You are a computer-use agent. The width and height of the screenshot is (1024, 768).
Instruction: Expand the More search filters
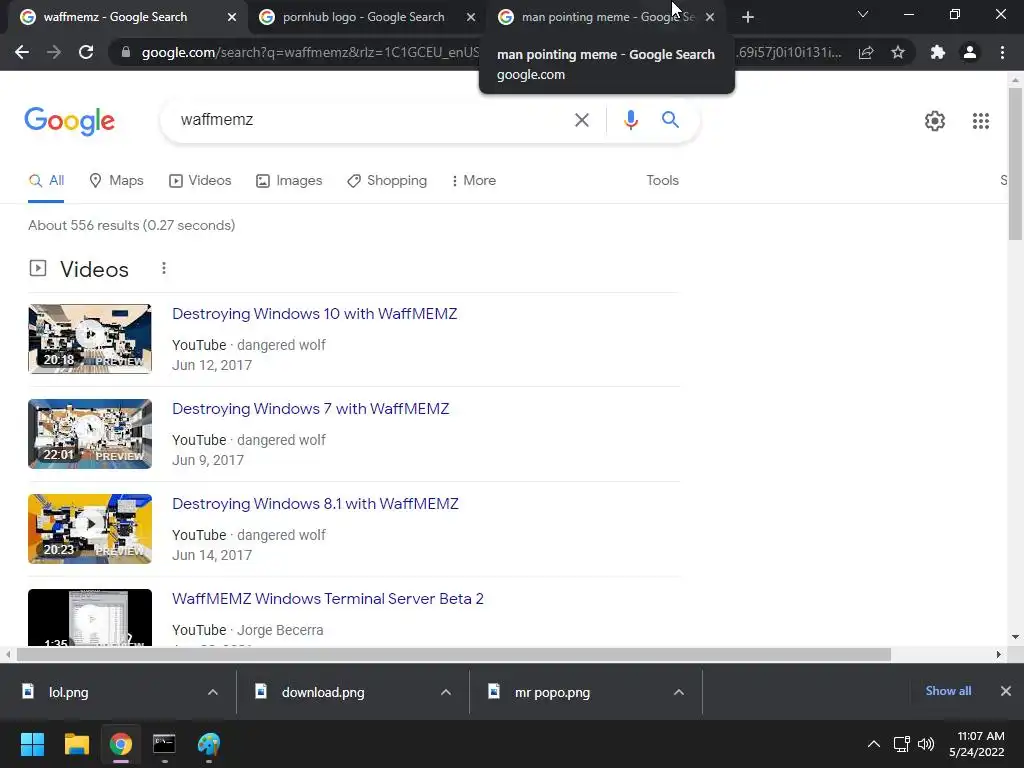pos(473,181)
